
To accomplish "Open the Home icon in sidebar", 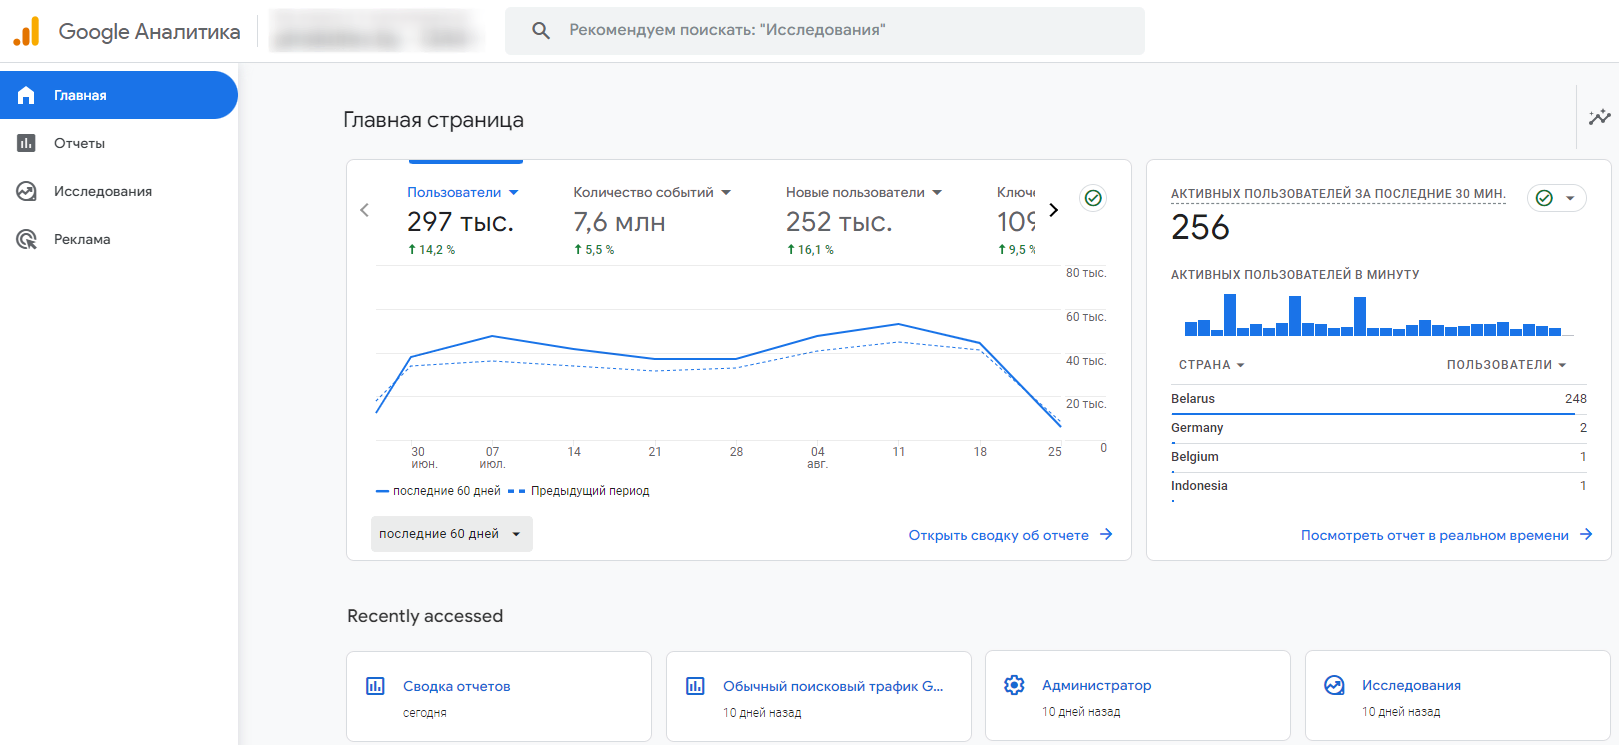I will 26,95.
